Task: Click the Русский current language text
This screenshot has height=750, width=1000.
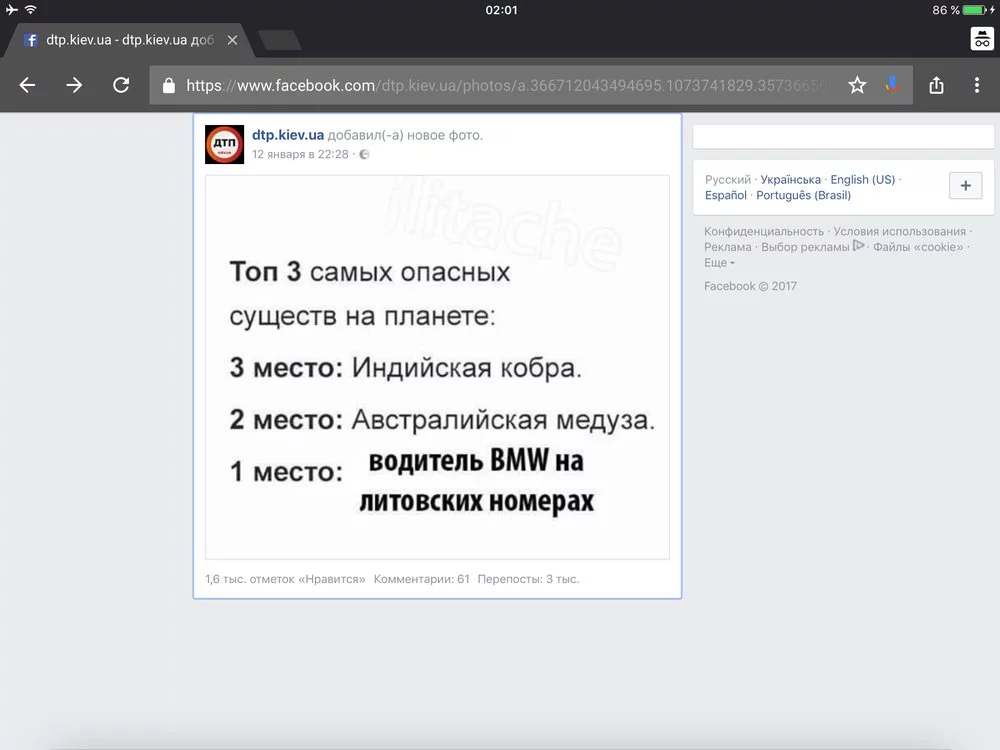Action: pos(728,180)
